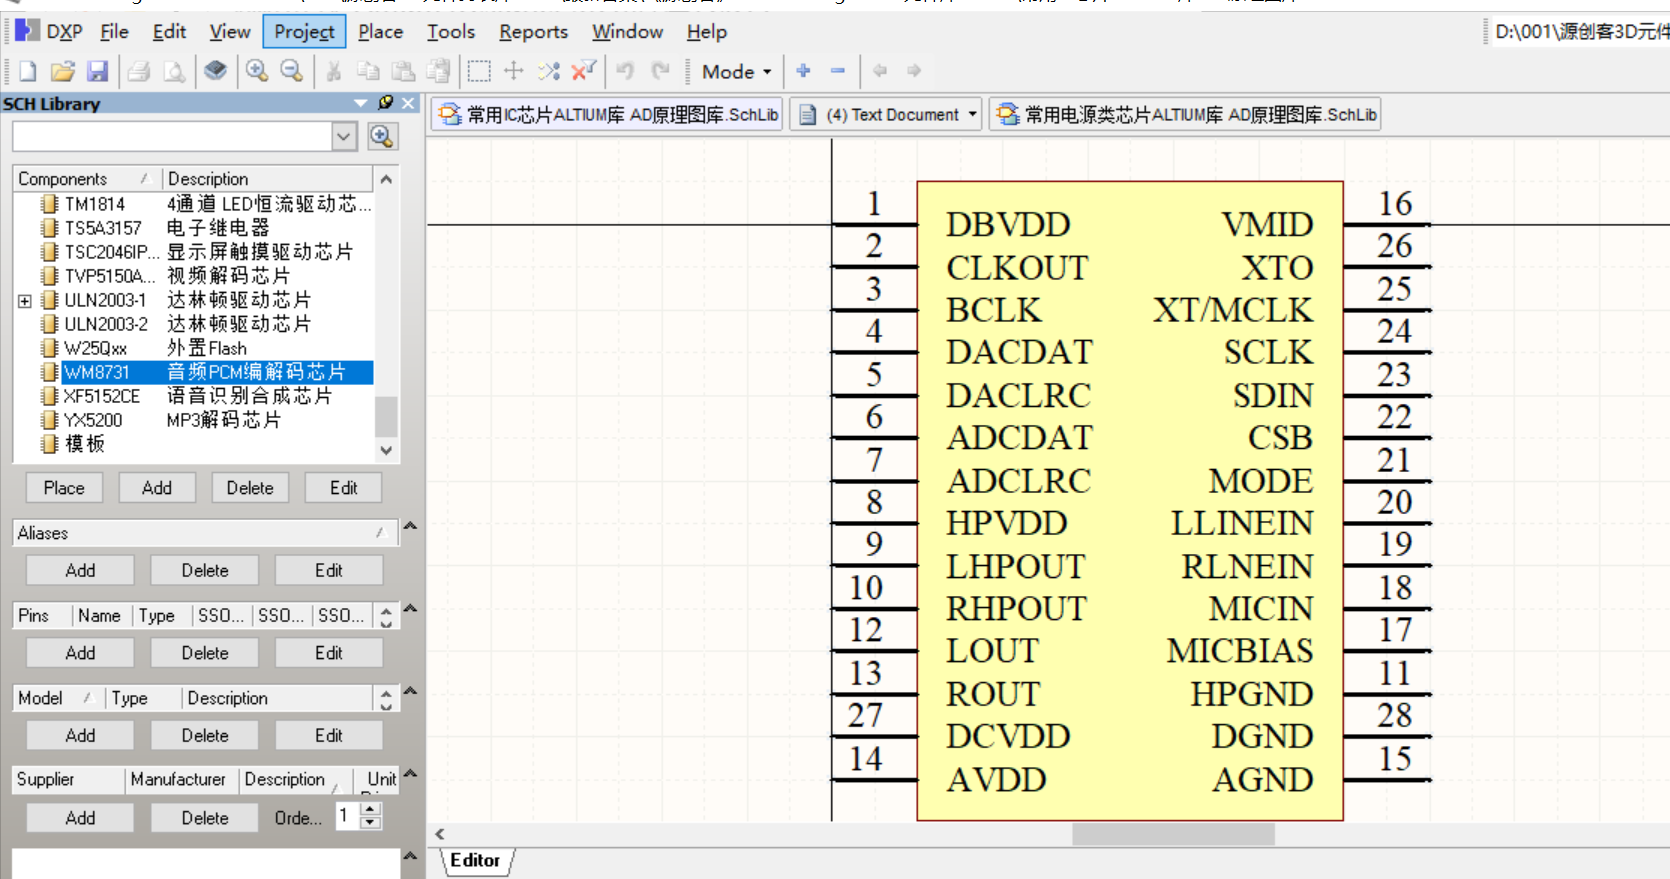Expand the ULN2003-1 component tree node
The height and width of the screenshot is (879, 1670).
(x=25, y=300)
